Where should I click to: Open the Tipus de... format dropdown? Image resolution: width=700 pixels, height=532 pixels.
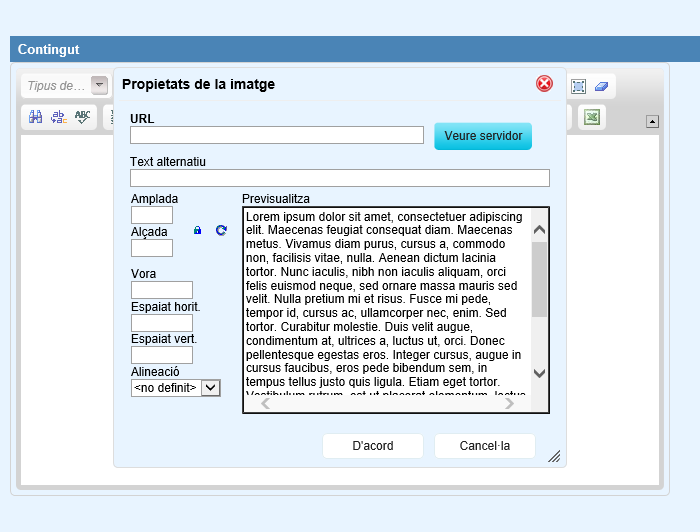click(99, 86)
